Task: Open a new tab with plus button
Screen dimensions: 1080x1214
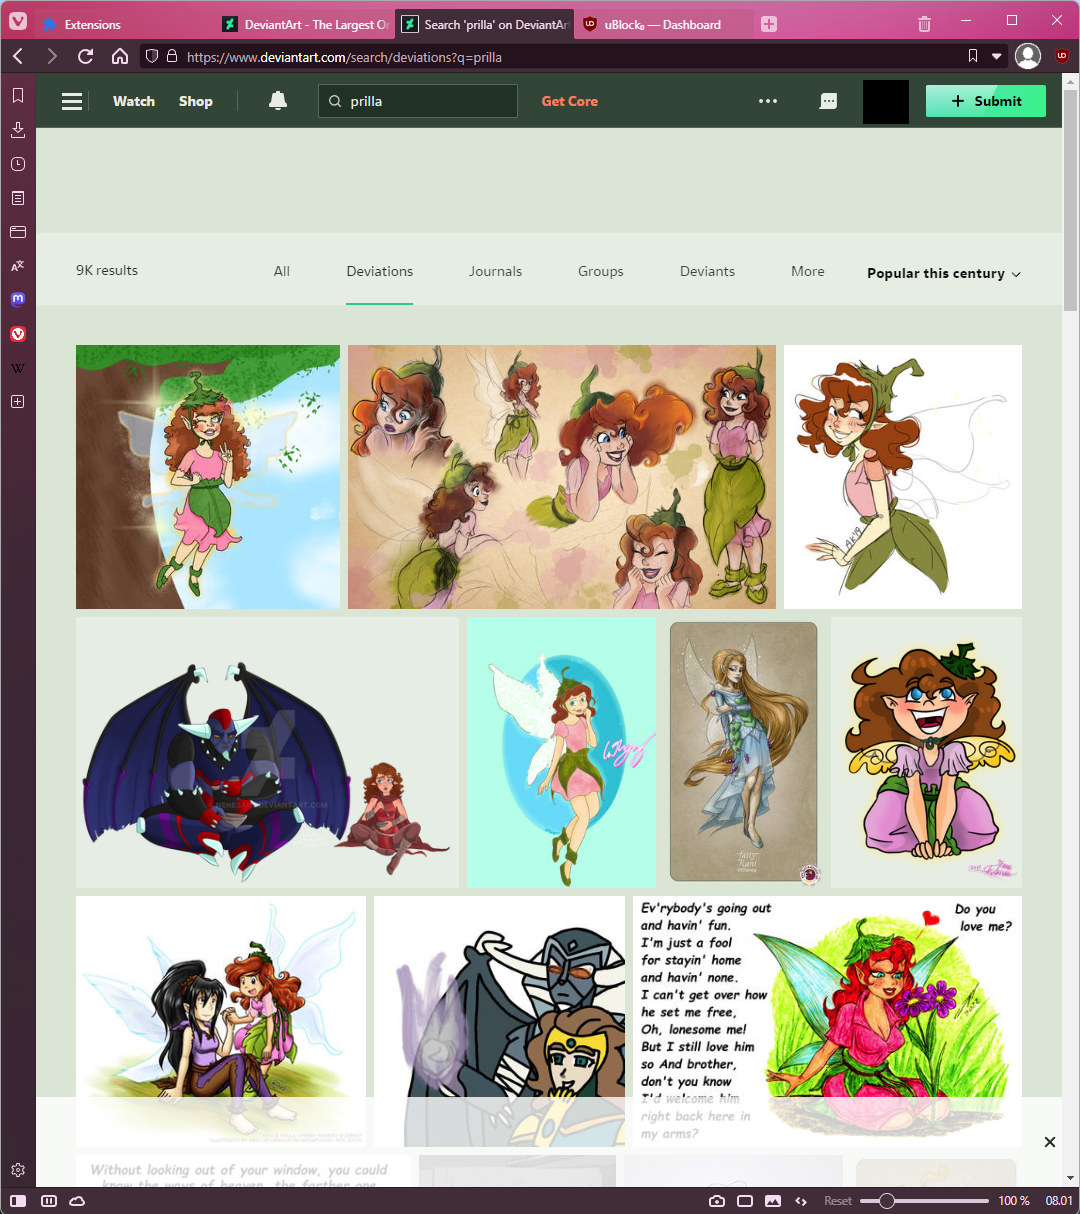Action: pos(769,24)
